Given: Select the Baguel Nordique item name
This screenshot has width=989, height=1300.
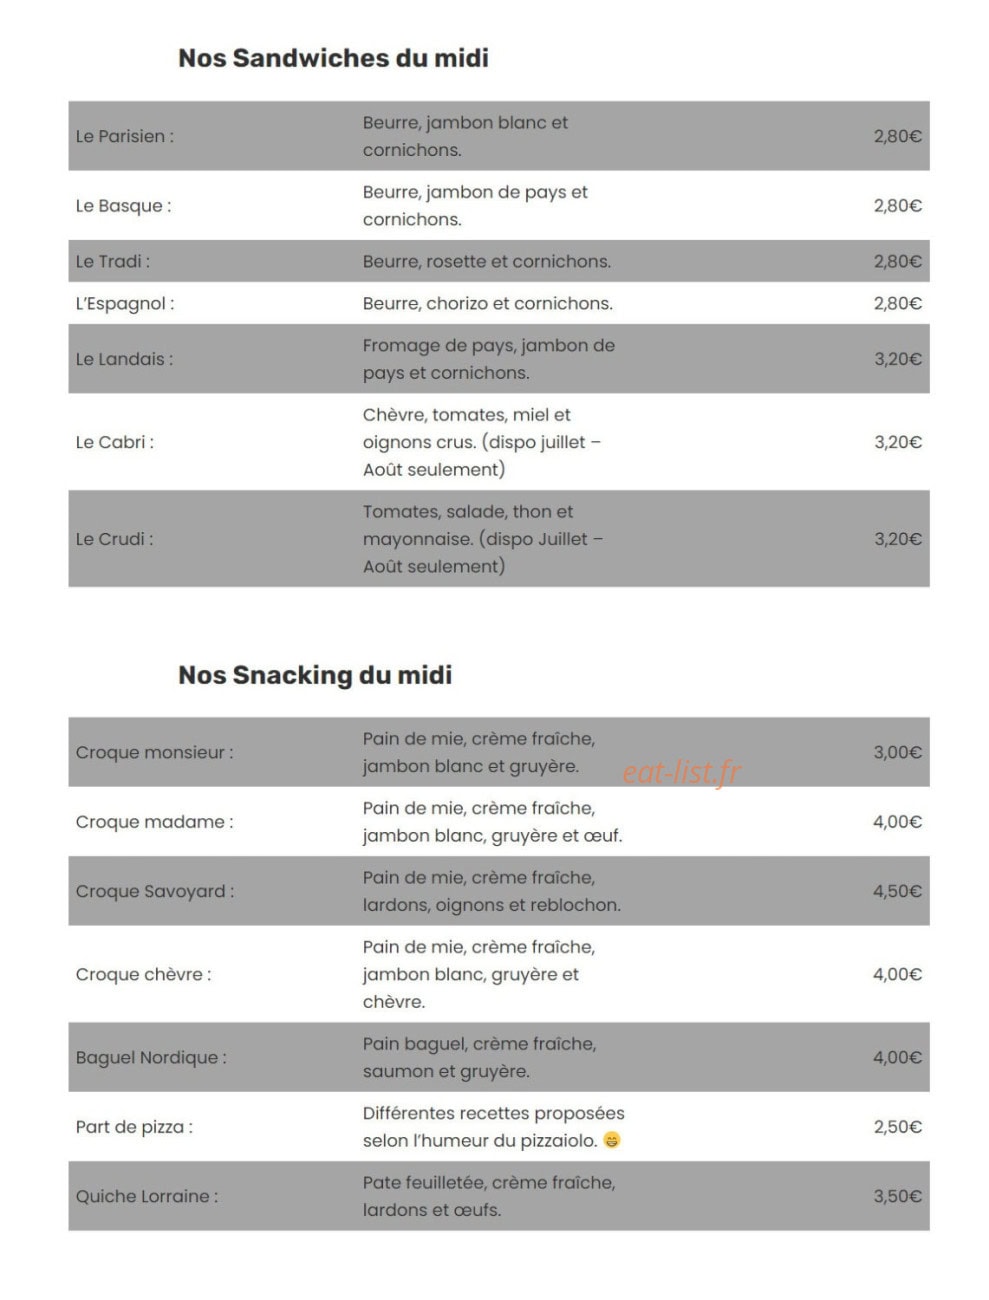Looking at the screenshot, I should pyautogui.click(x=151, y=1057).
